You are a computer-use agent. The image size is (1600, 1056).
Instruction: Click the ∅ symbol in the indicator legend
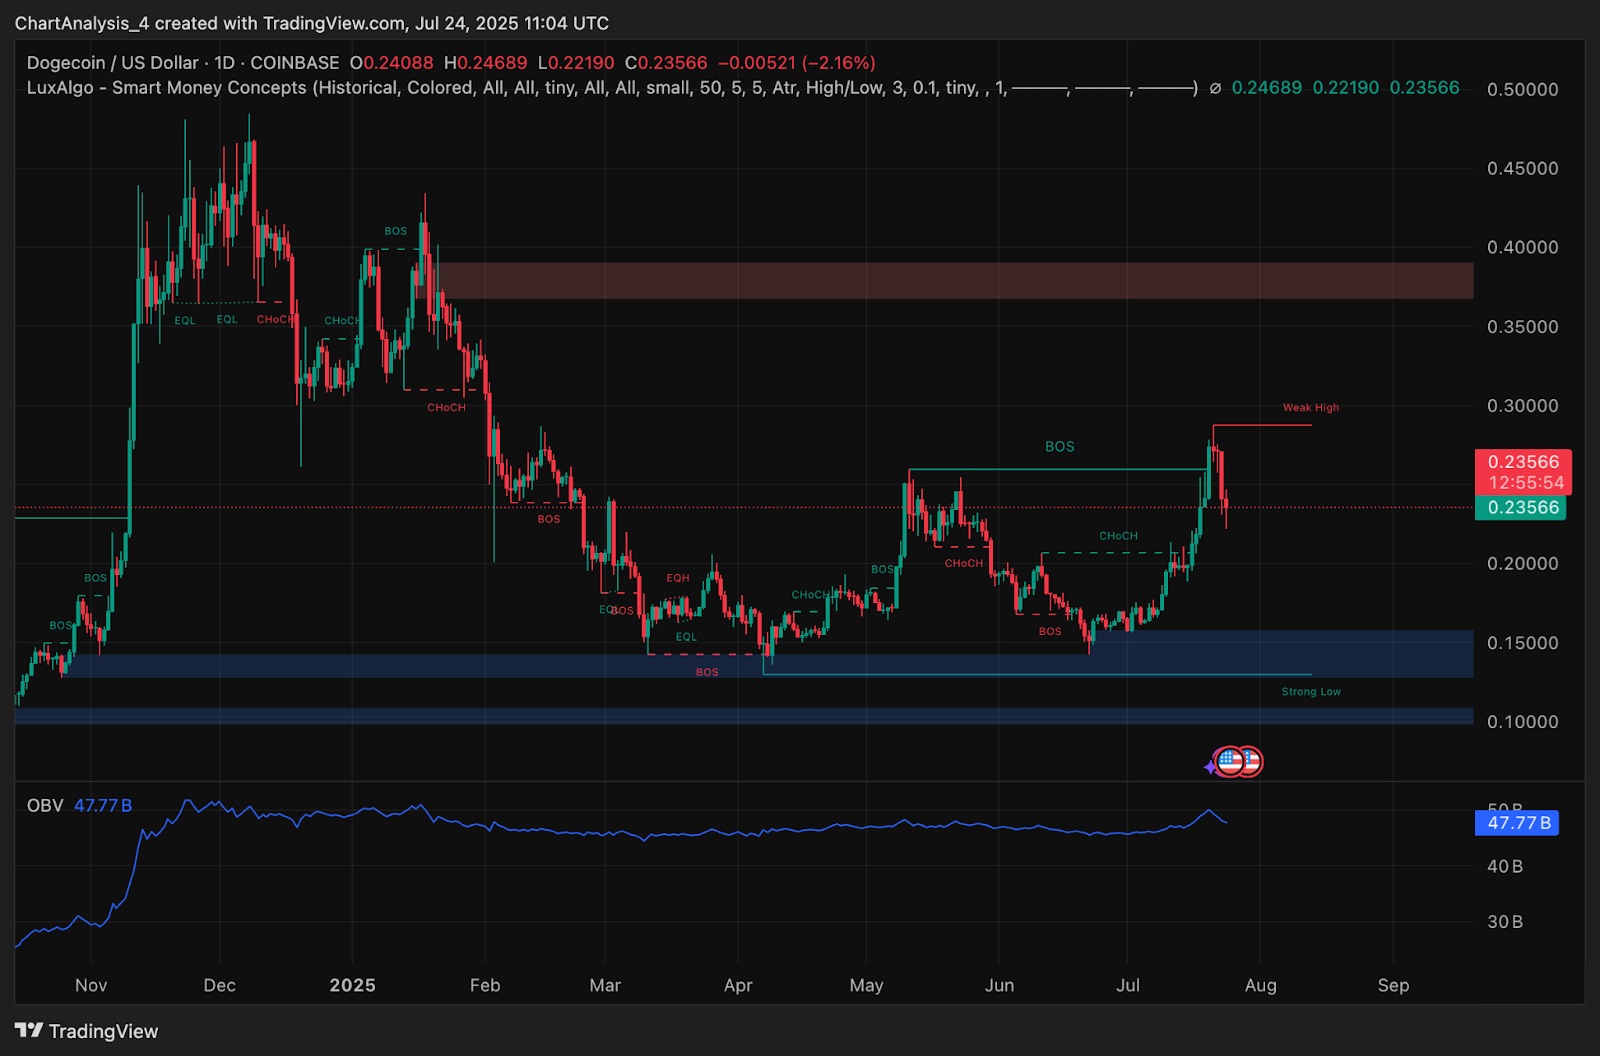1215,88
